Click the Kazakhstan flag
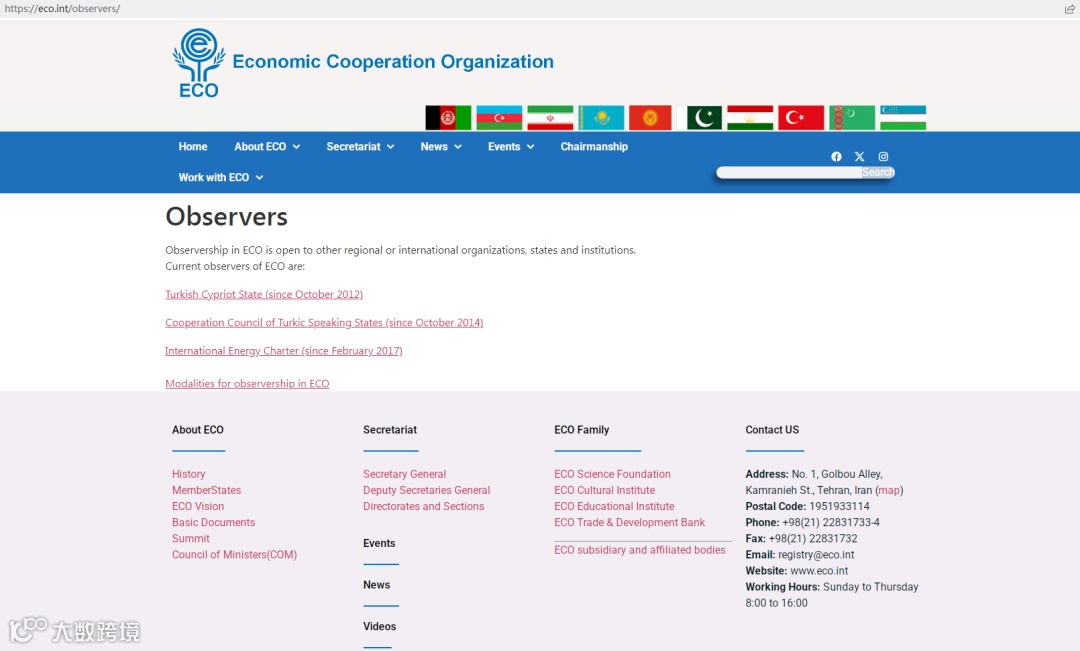This screenshot has width=1080, height=651. coord(601,118)
